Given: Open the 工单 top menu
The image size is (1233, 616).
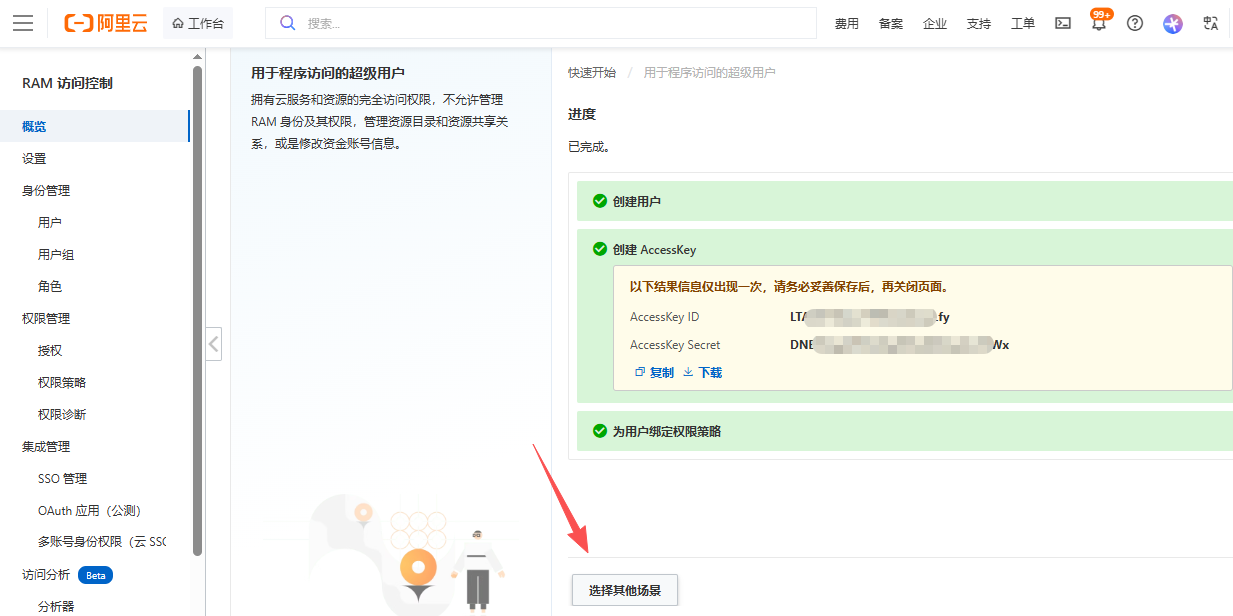Looking at the screenshot, I should 1023,24.
